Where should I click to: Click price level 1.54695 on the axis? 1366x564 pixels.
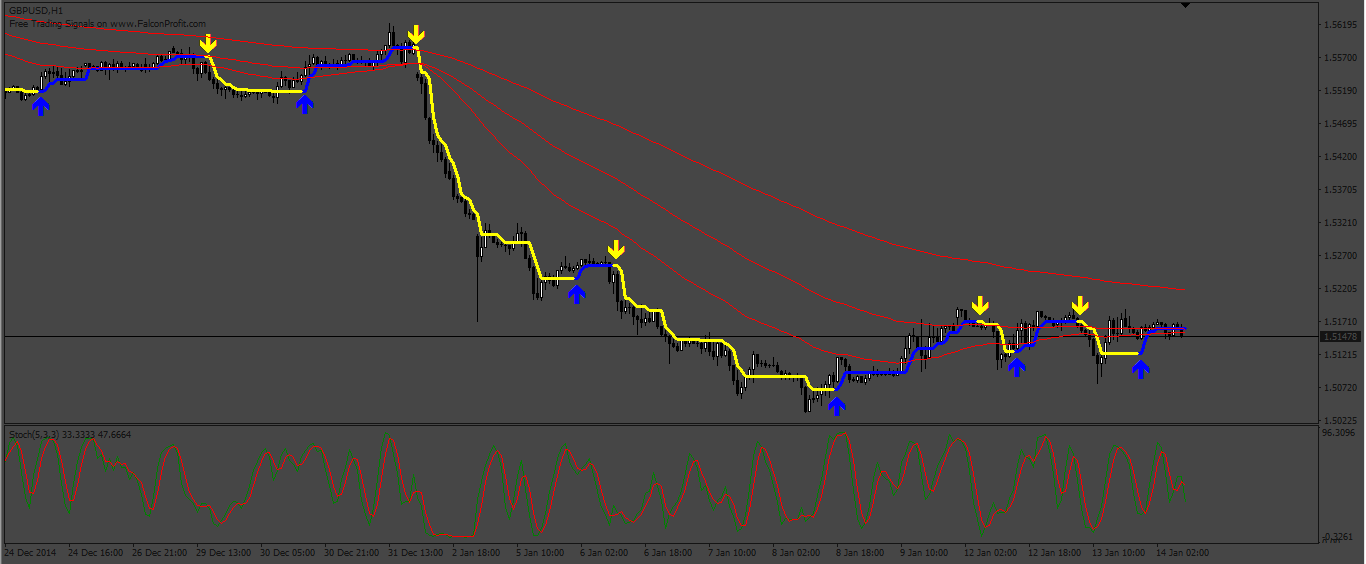coord(1338,124)
